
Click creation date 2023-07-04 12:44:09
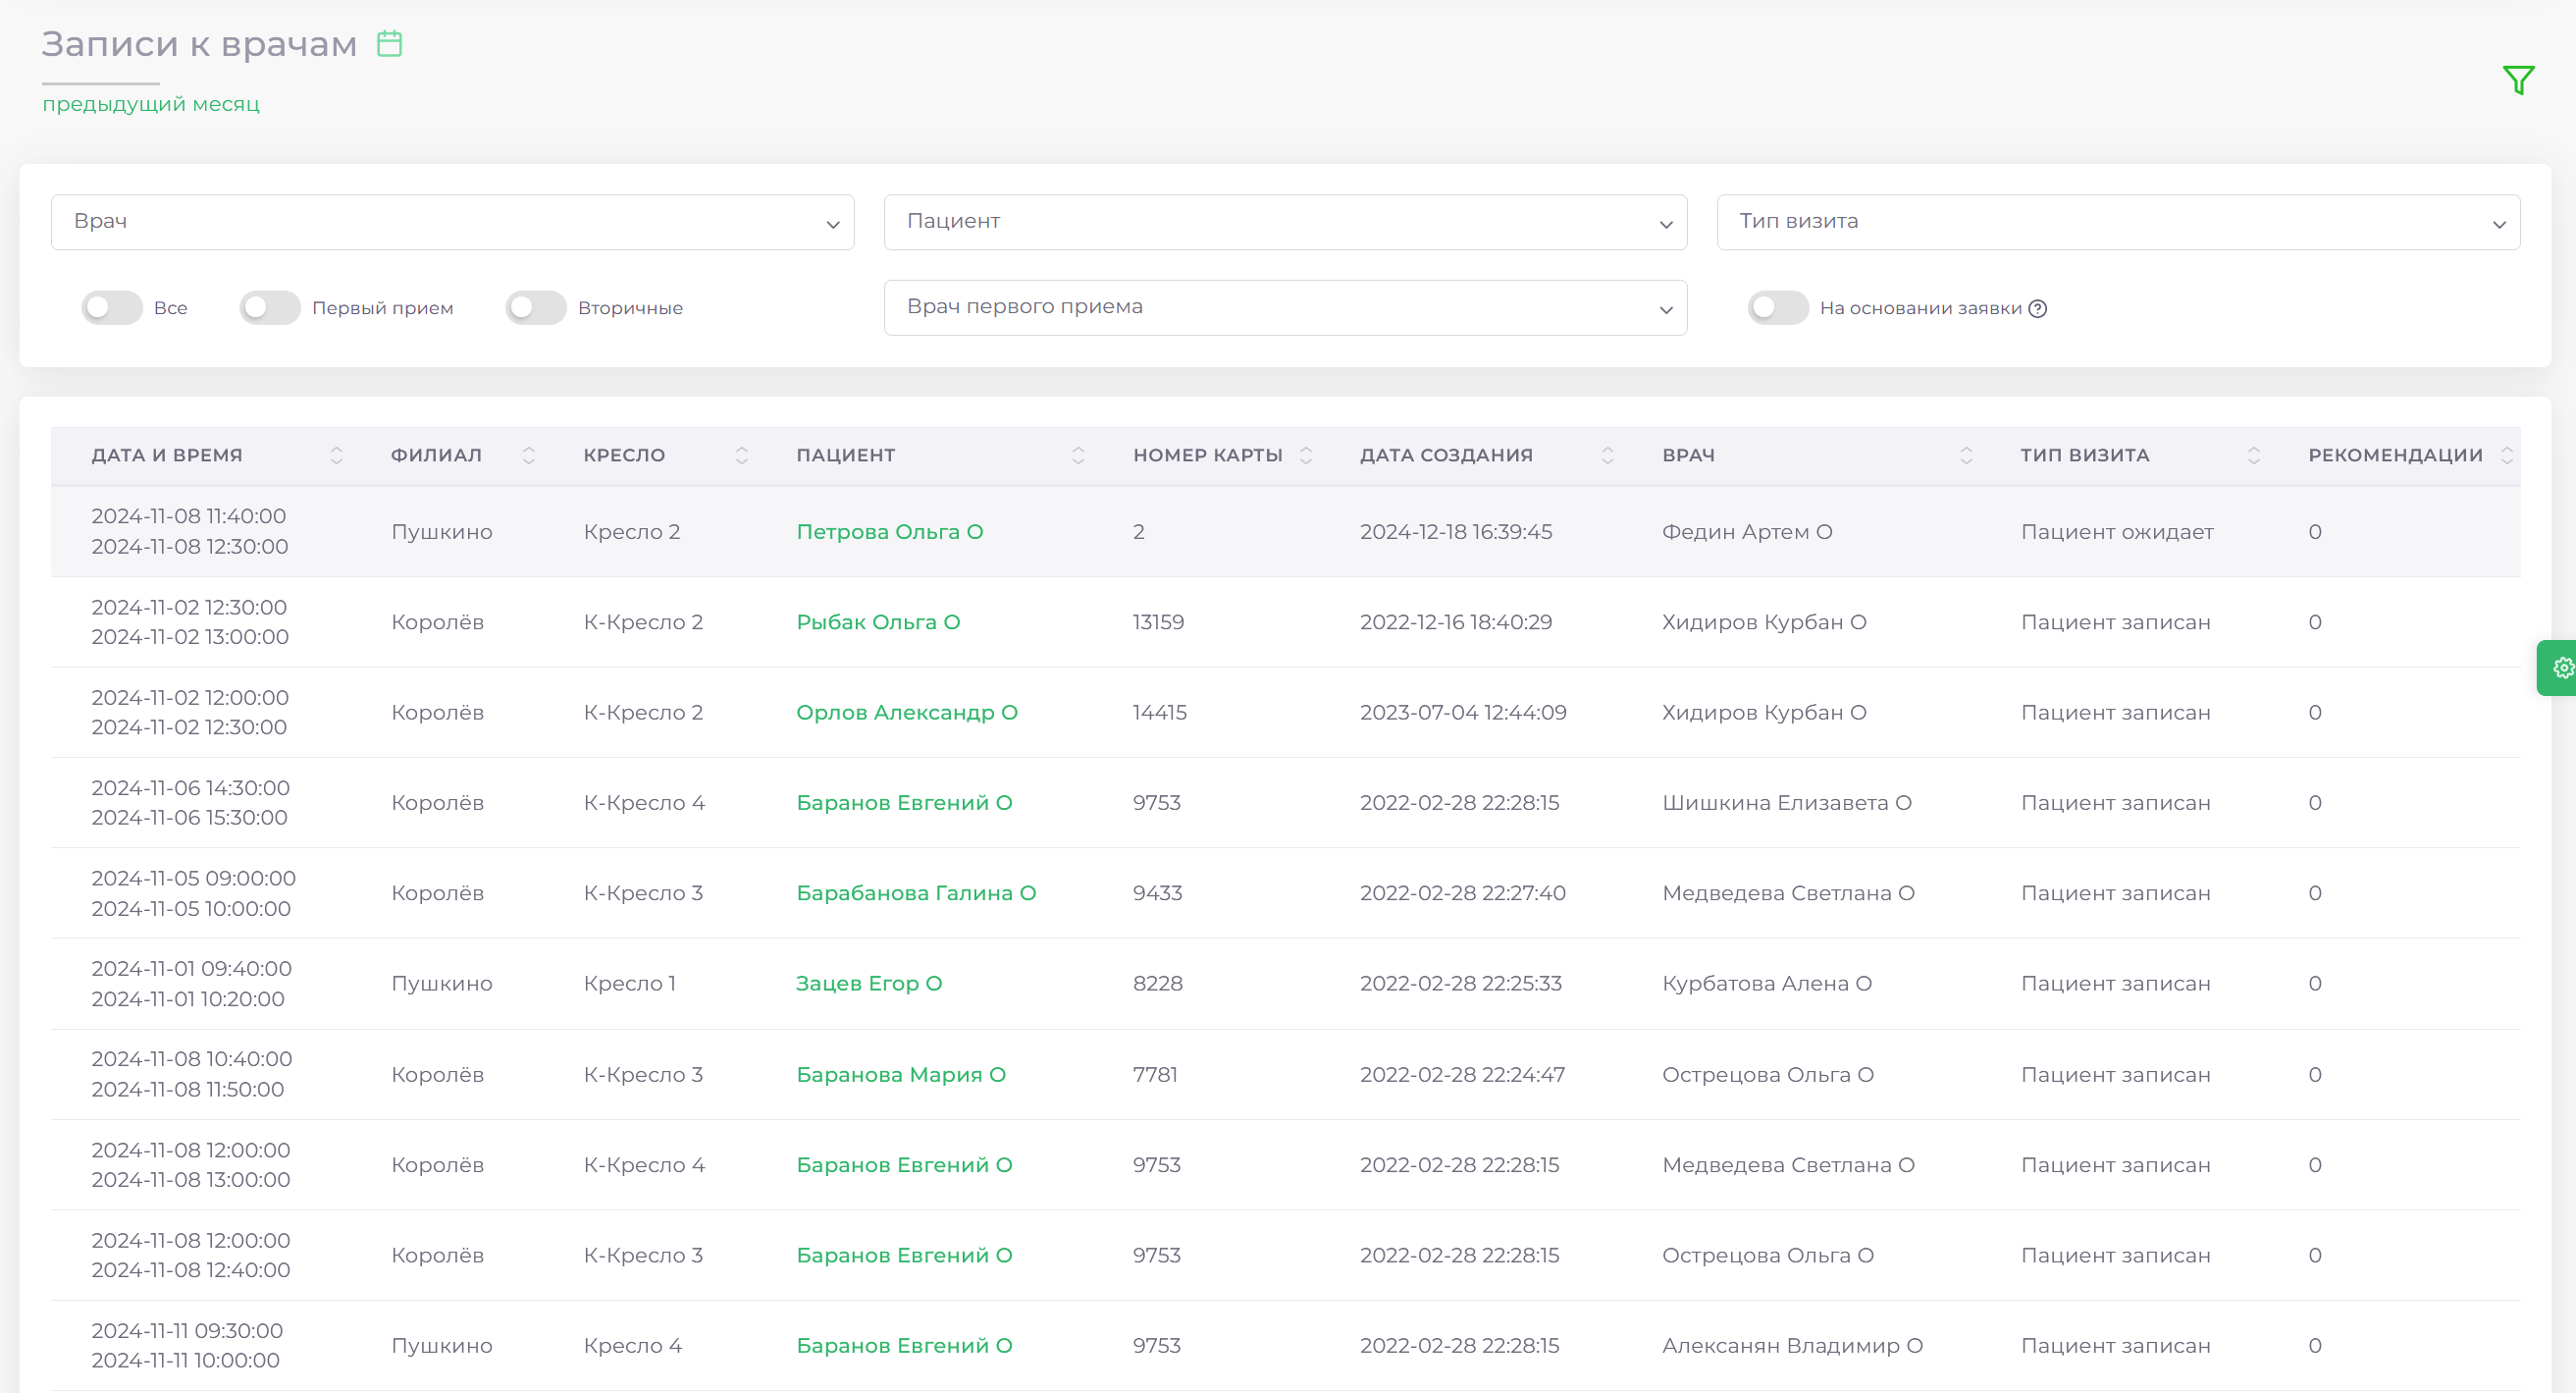[1462, 713]
